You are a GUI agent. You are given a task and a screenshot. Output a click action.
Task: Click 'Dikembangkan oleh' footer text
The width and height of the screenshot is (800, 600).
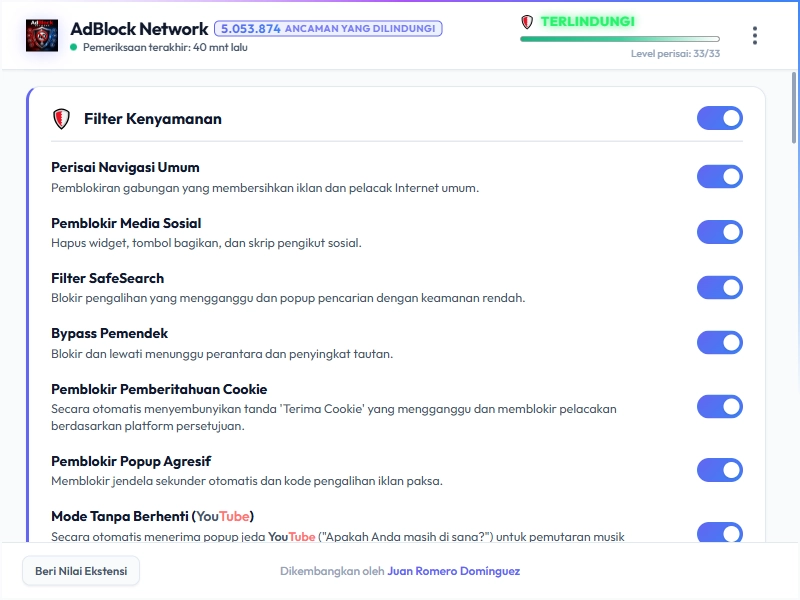click(332, 571)
